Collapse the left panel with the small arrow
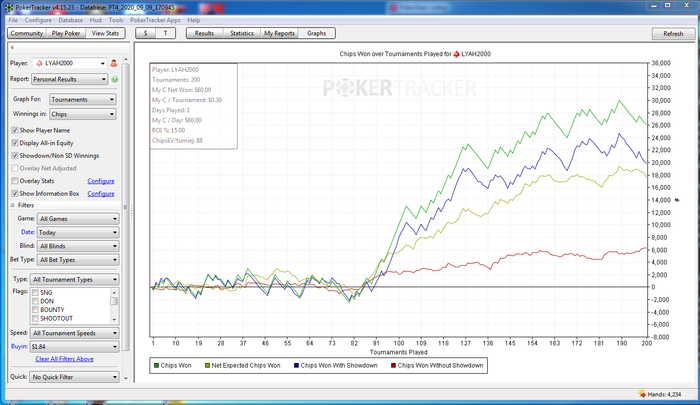The width and height of the screenshot is (700, 405). [x=12, y=47]
